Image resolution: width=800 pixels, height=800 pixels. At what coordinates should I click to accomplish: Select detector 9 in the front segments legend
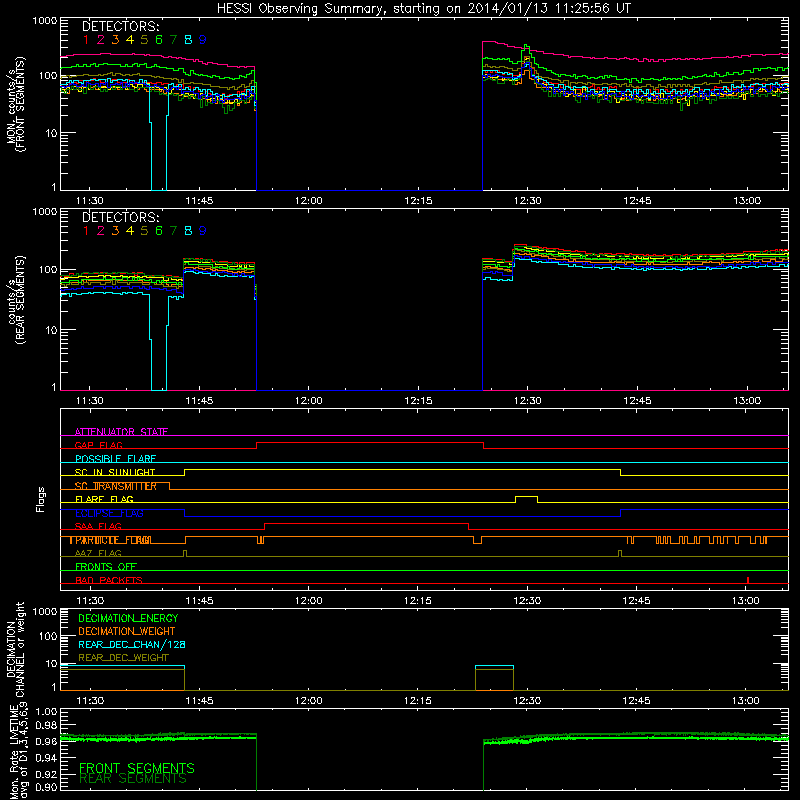click(x=203, y=40)
